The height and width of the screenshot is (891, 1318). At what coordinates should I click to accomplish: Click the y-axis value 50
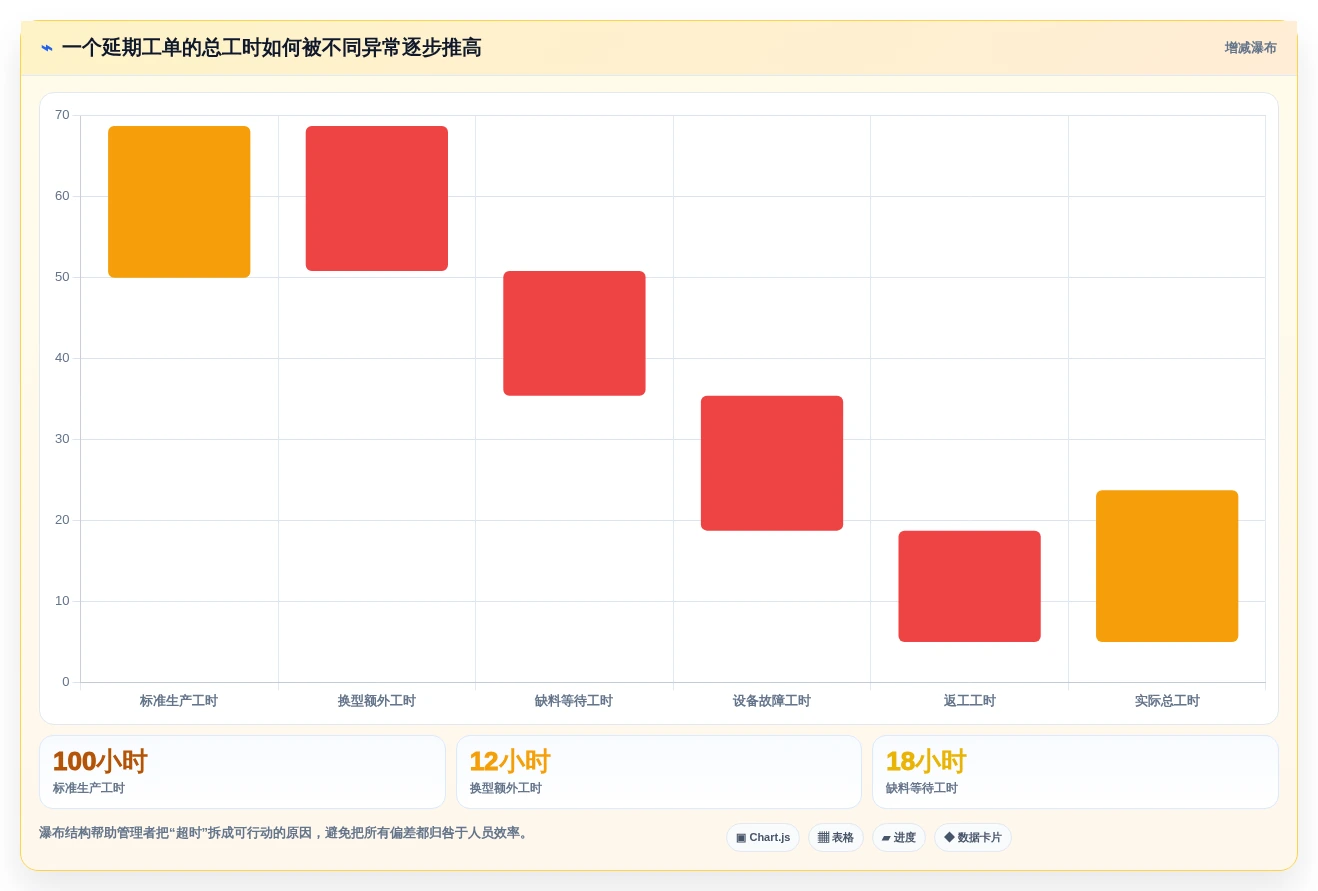(x=62, y=277)
